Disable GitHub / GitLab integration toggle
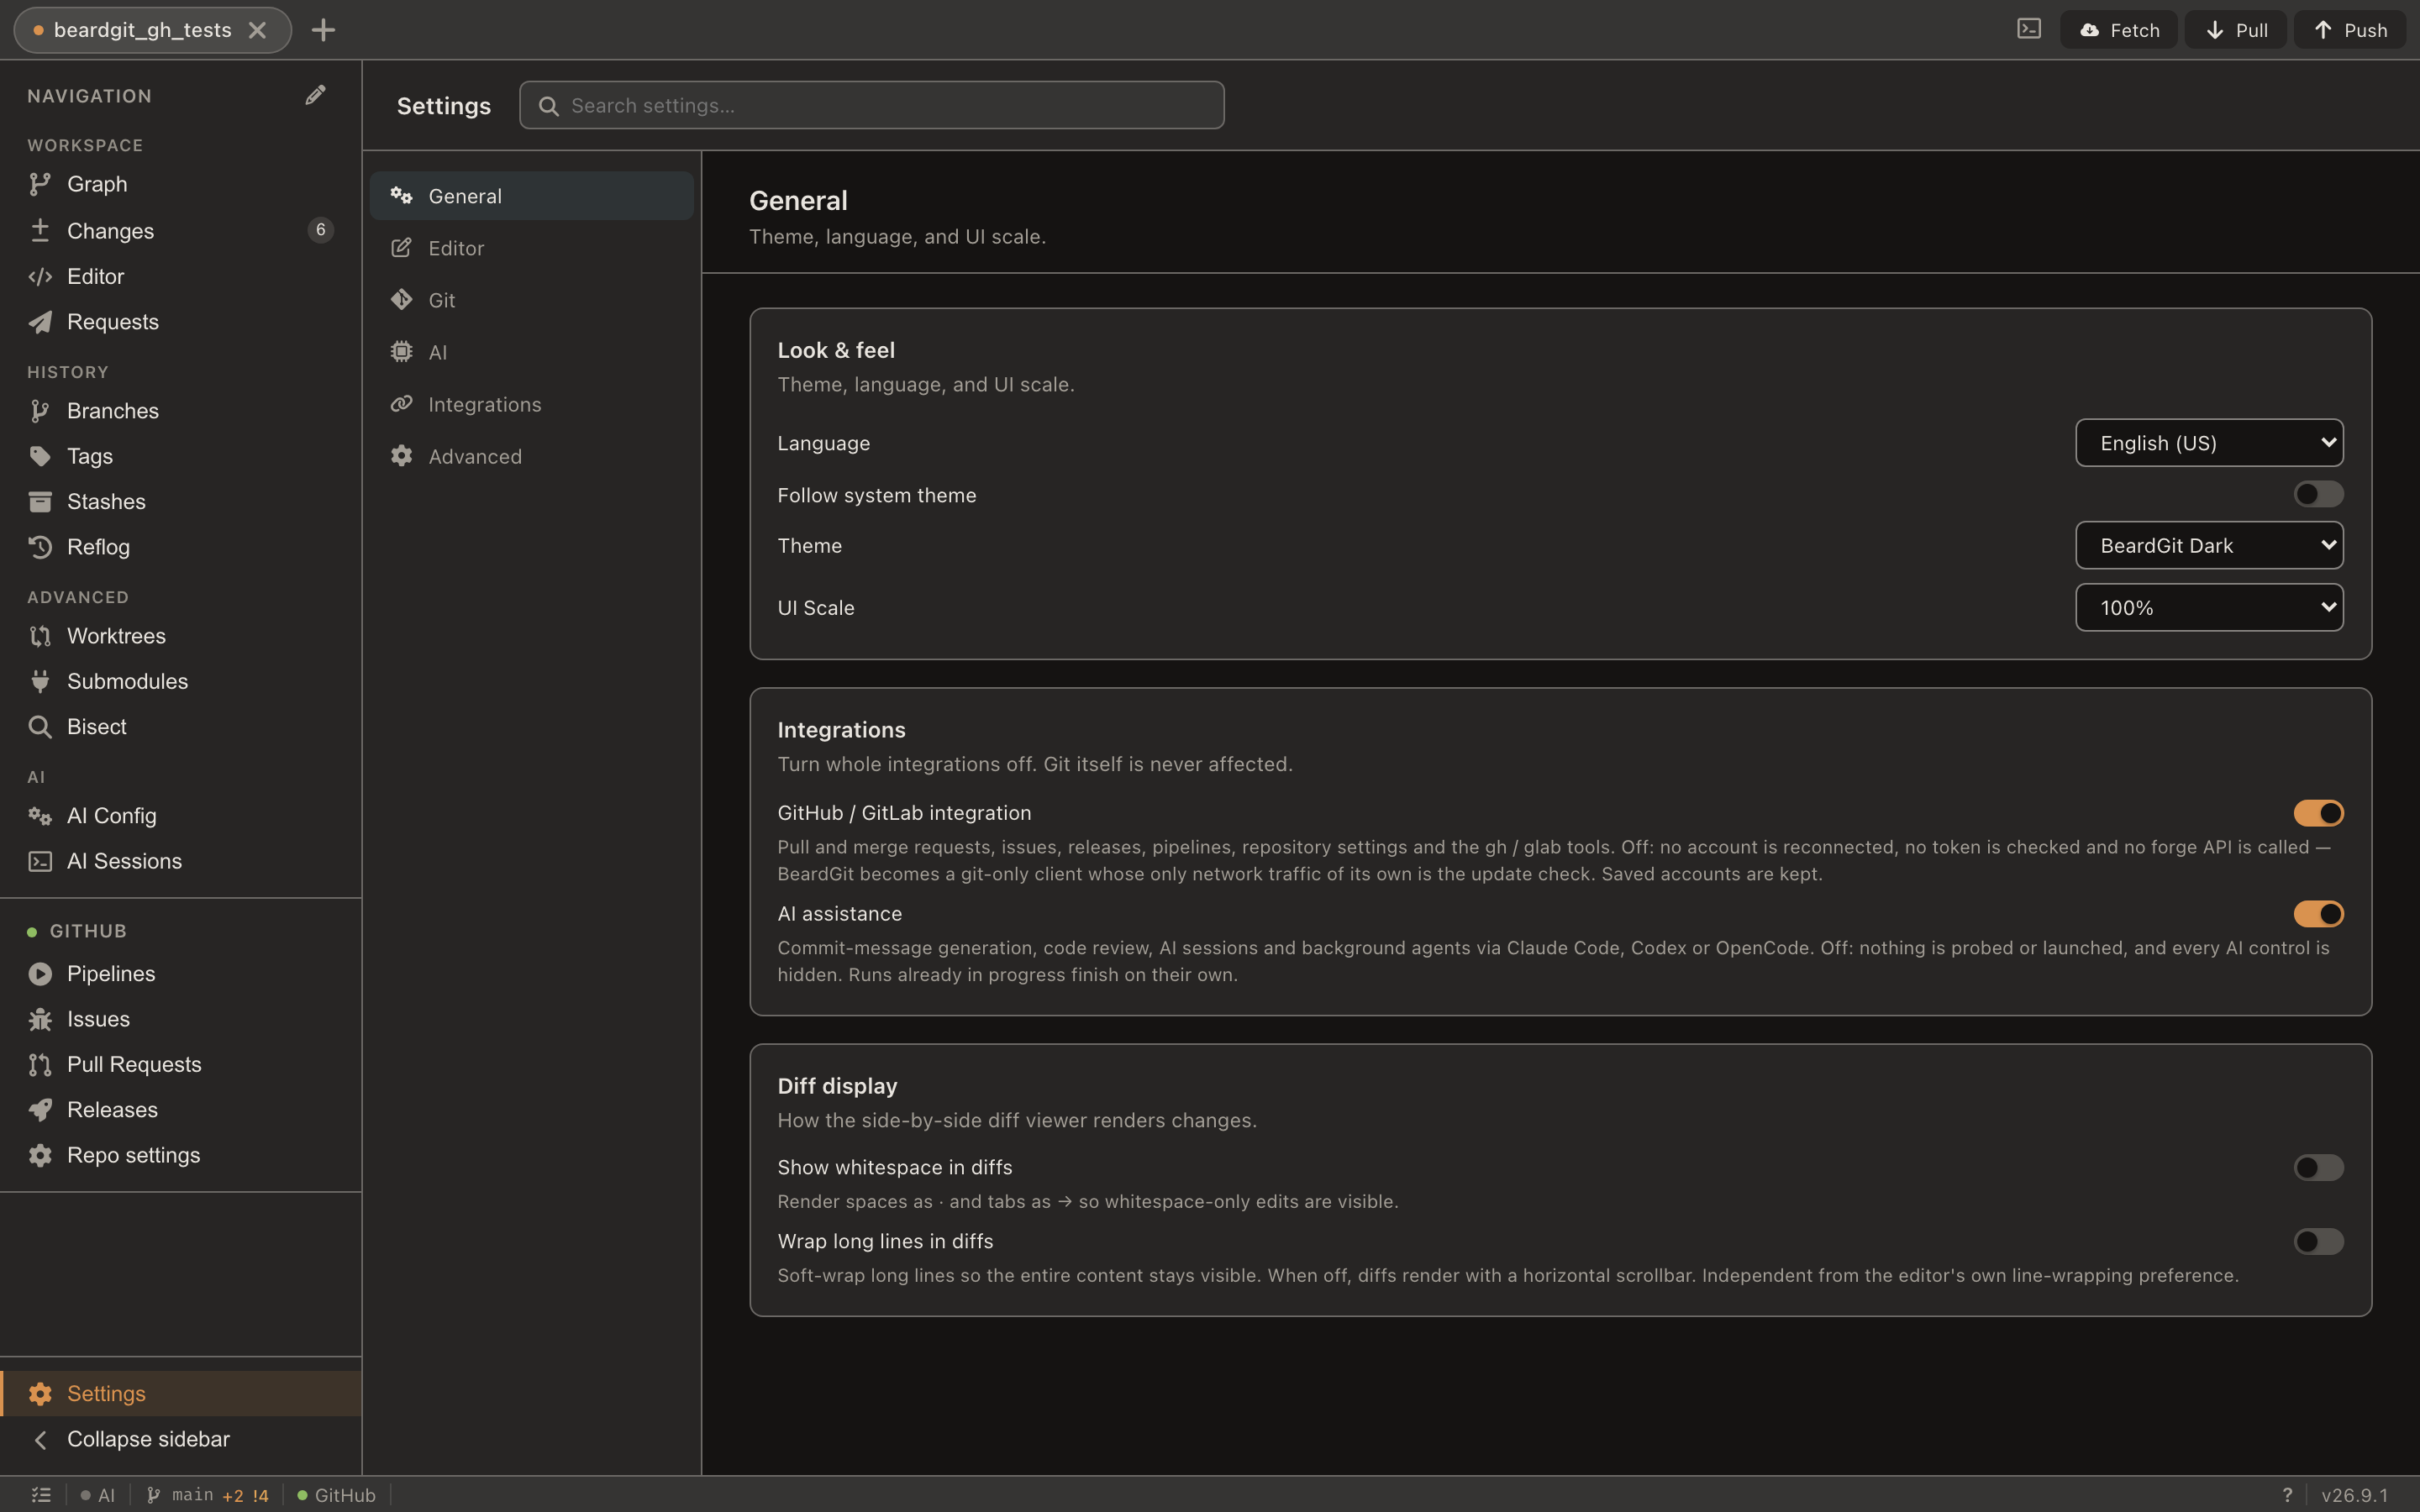This screenshot has width=2420, height=1512. [2318, 813]
